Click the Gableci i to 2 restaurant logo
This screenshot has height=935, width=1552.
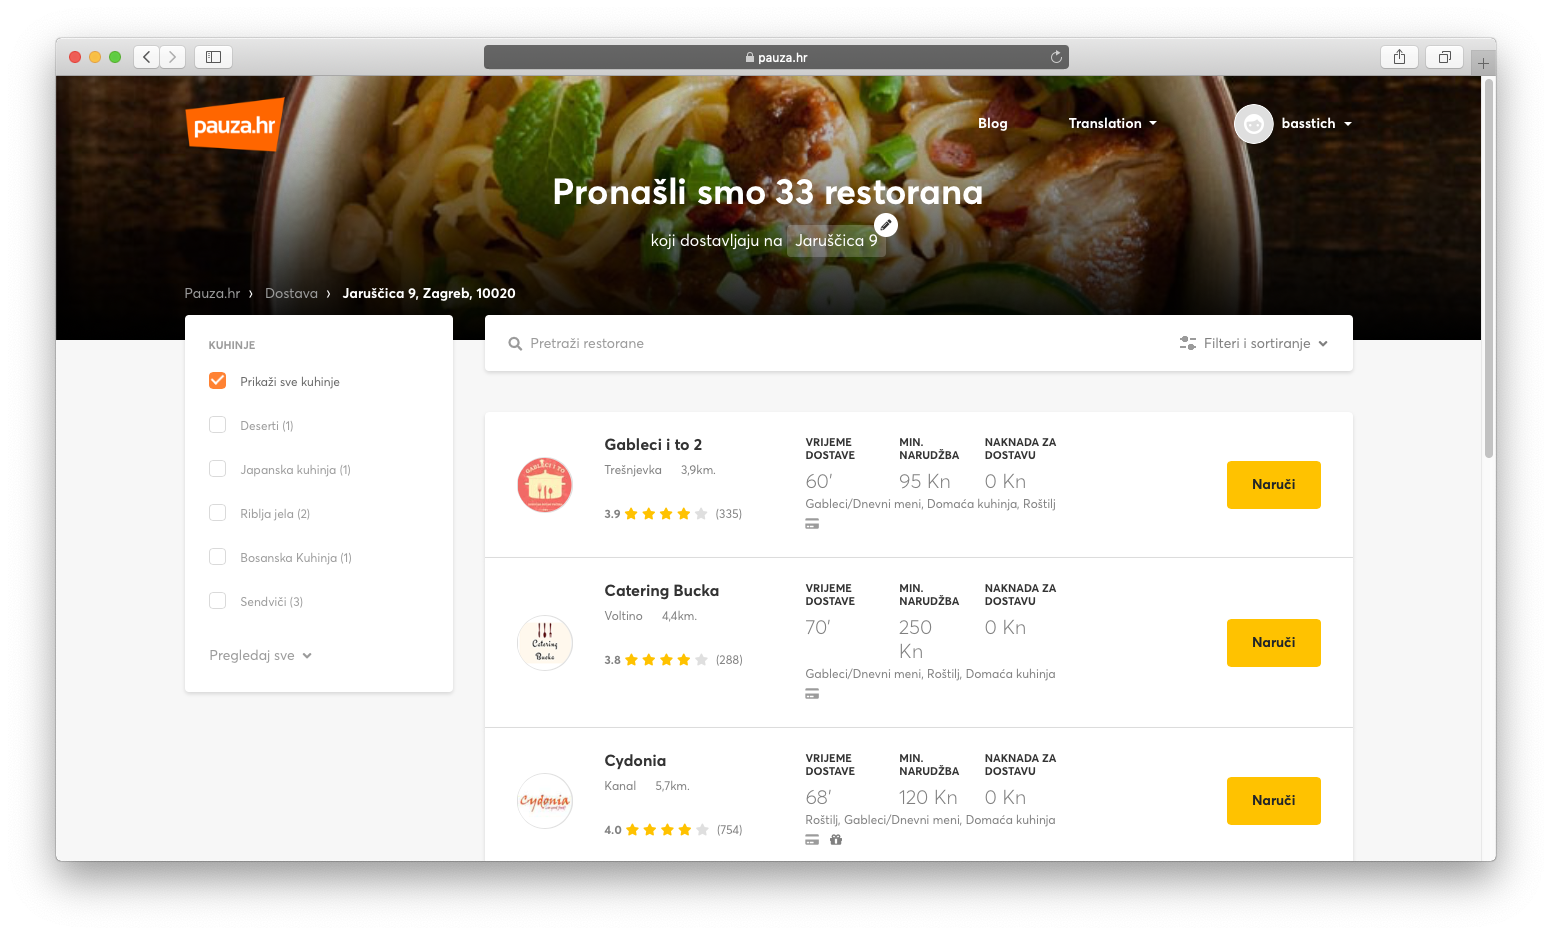pyautogui.click(x=544, y=485)
